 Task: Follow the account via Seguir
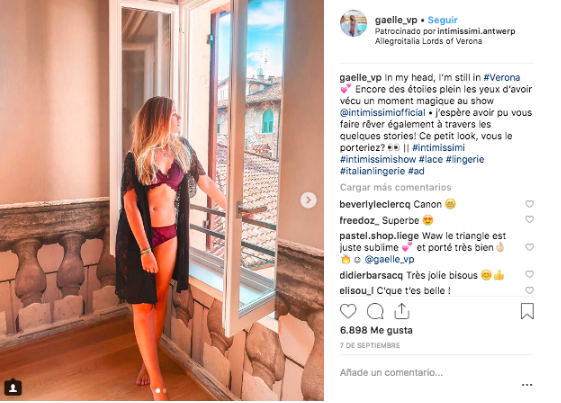(443, 20)
